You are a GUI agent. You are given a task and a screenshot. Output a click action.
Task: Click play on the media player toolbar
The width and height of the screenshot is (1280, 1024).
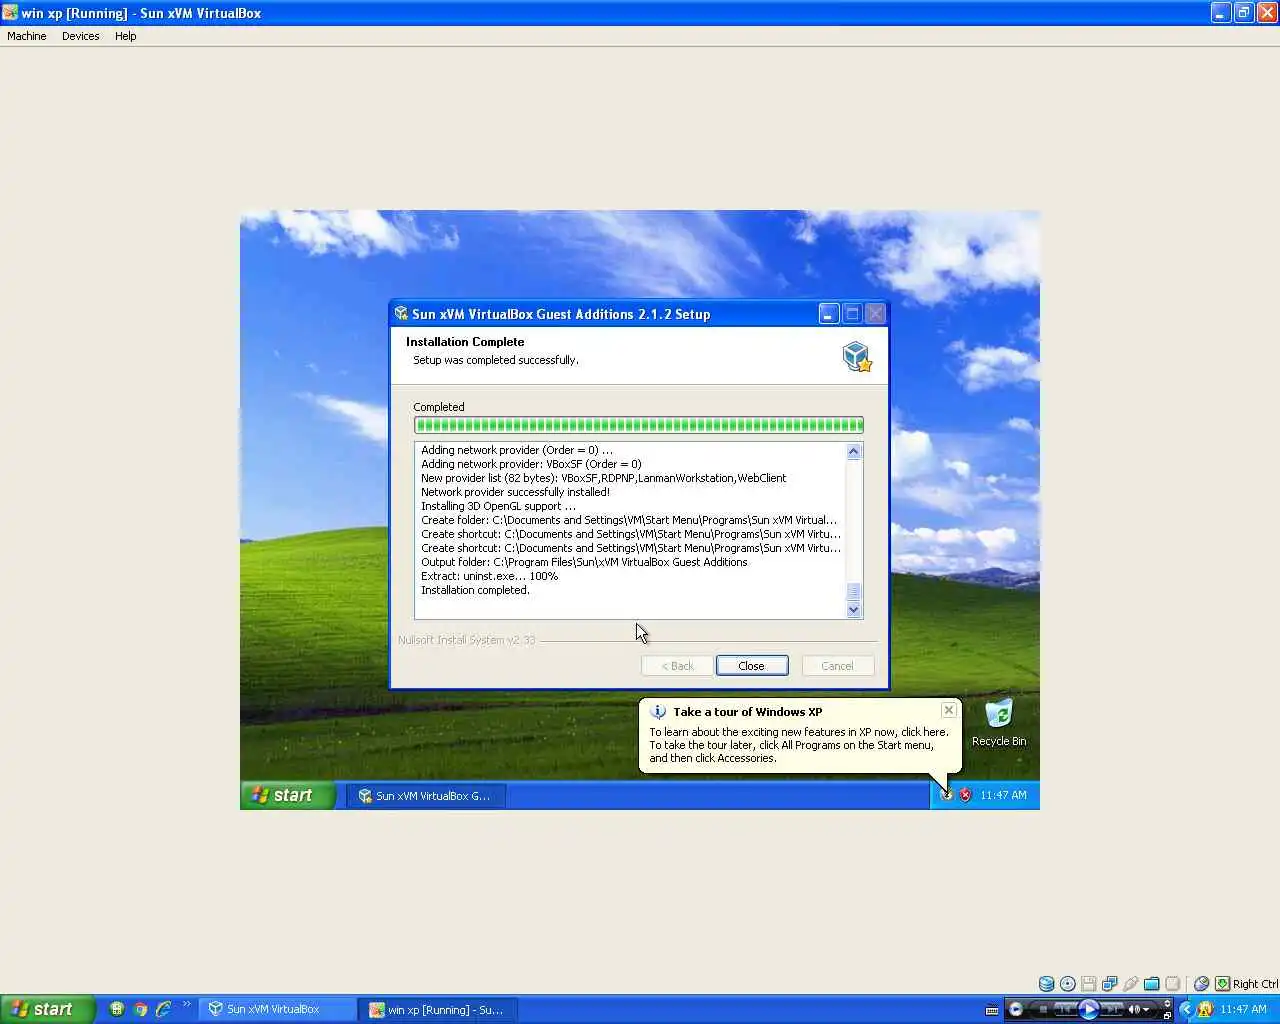(x=1089, y=1010)
